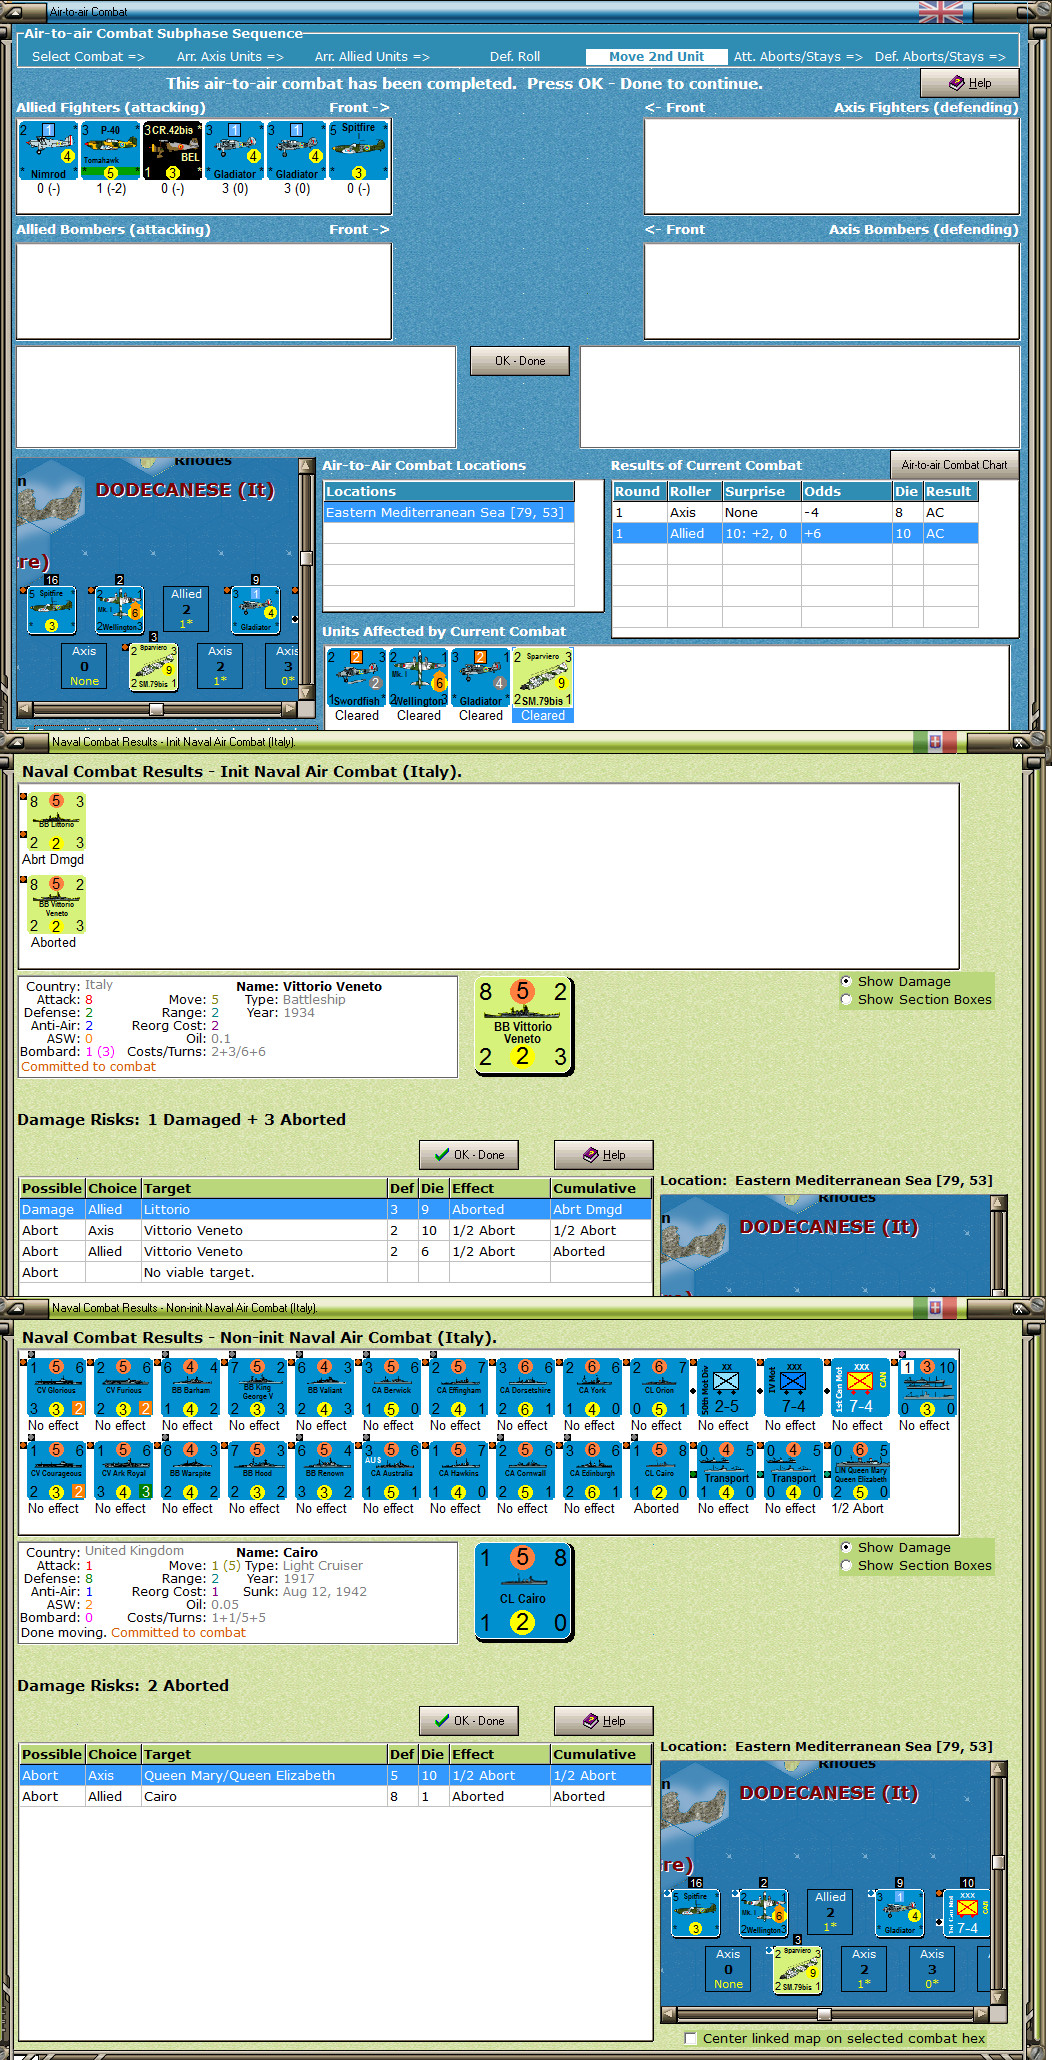Enable Show Section Boxes in Init Naval Air window
This screenshot has width=1052, height=2060.
[846, 1000]
